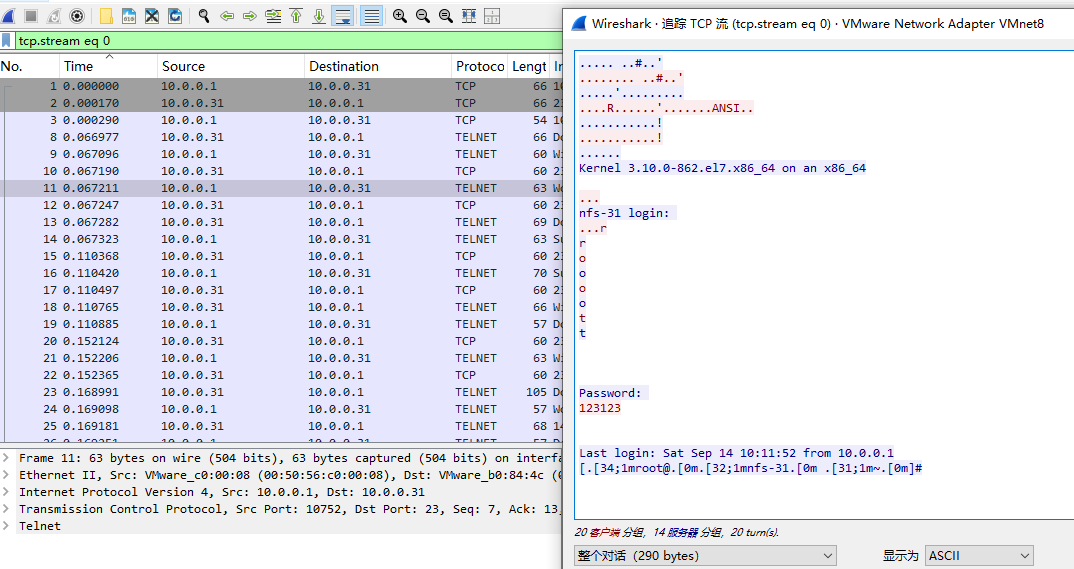
Task: Stop capturing packets
Action: pos(31,15)
